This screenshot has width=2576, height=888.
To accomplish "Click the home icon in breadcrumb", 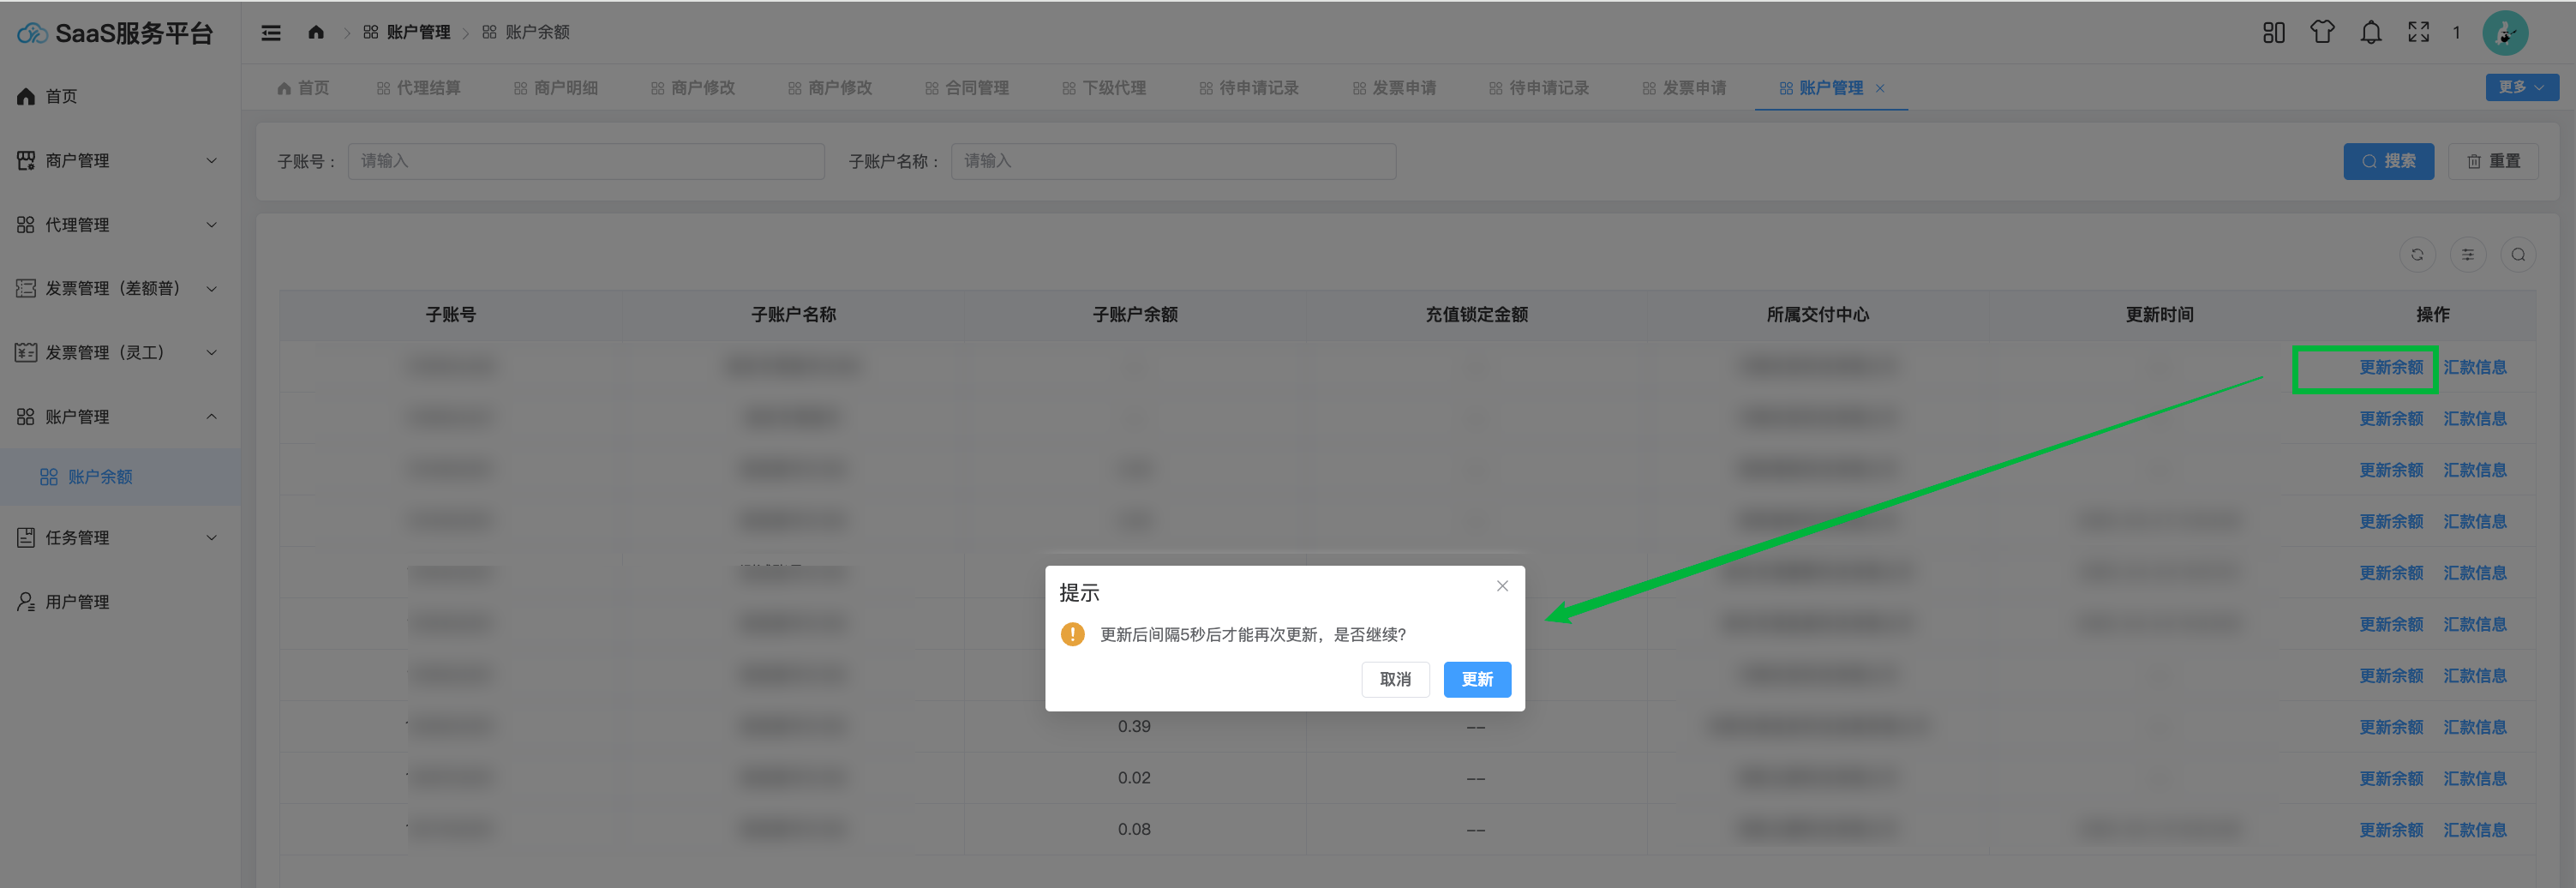I will click(316, 33).
